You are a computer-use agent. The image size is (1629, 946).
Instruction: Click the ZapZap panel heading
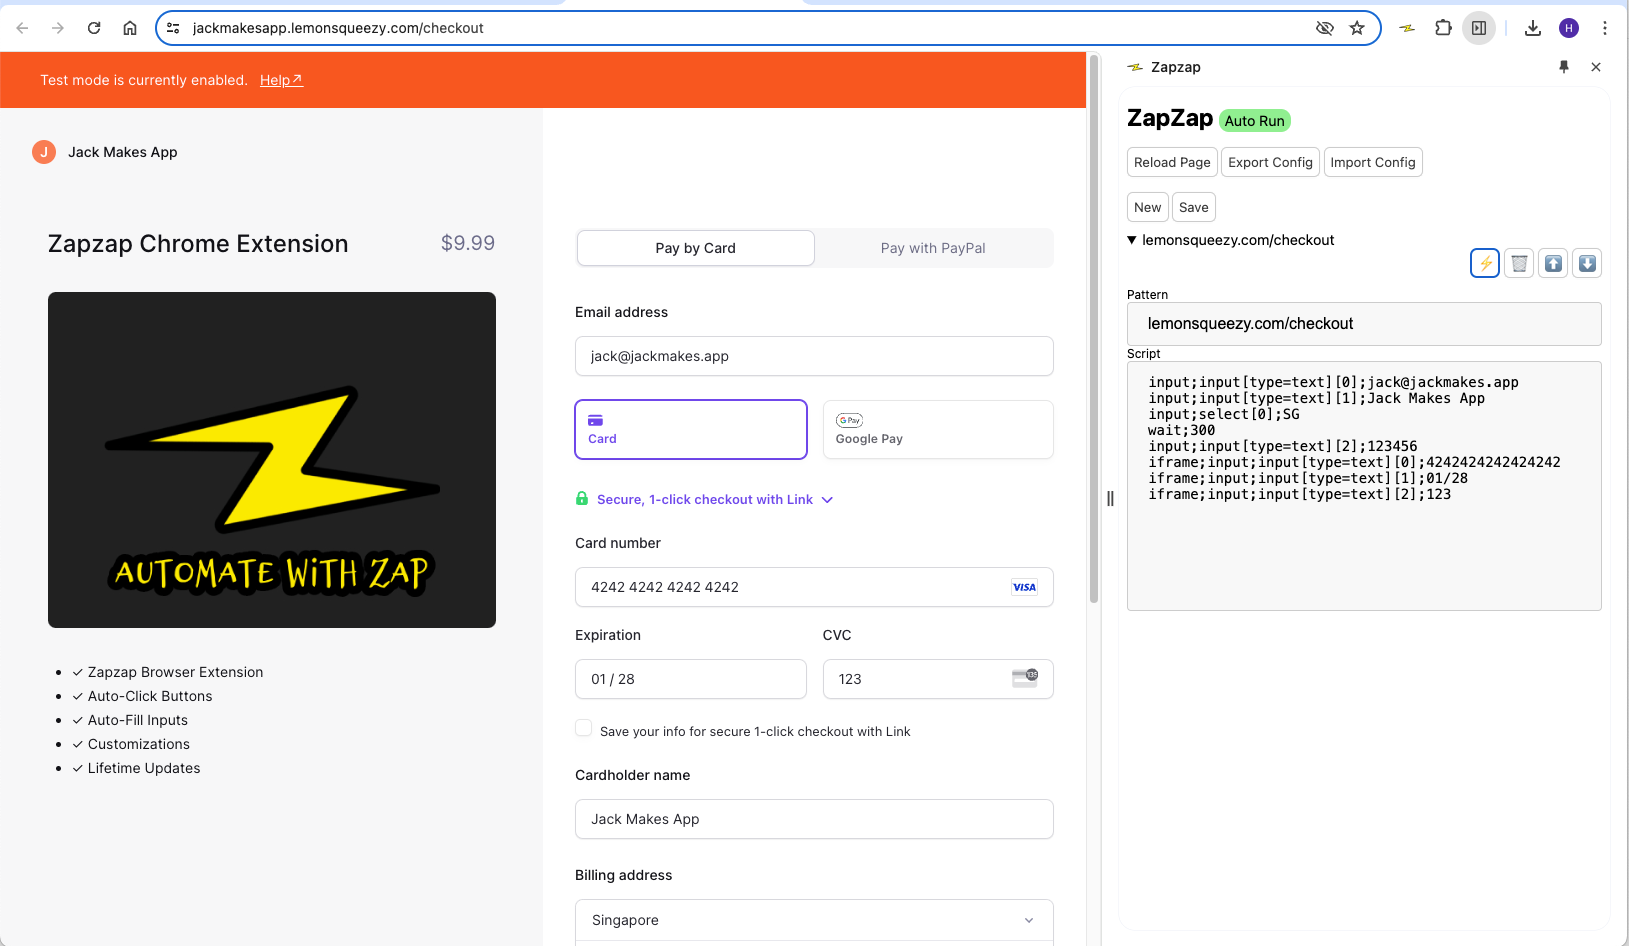pos(1170,118)
